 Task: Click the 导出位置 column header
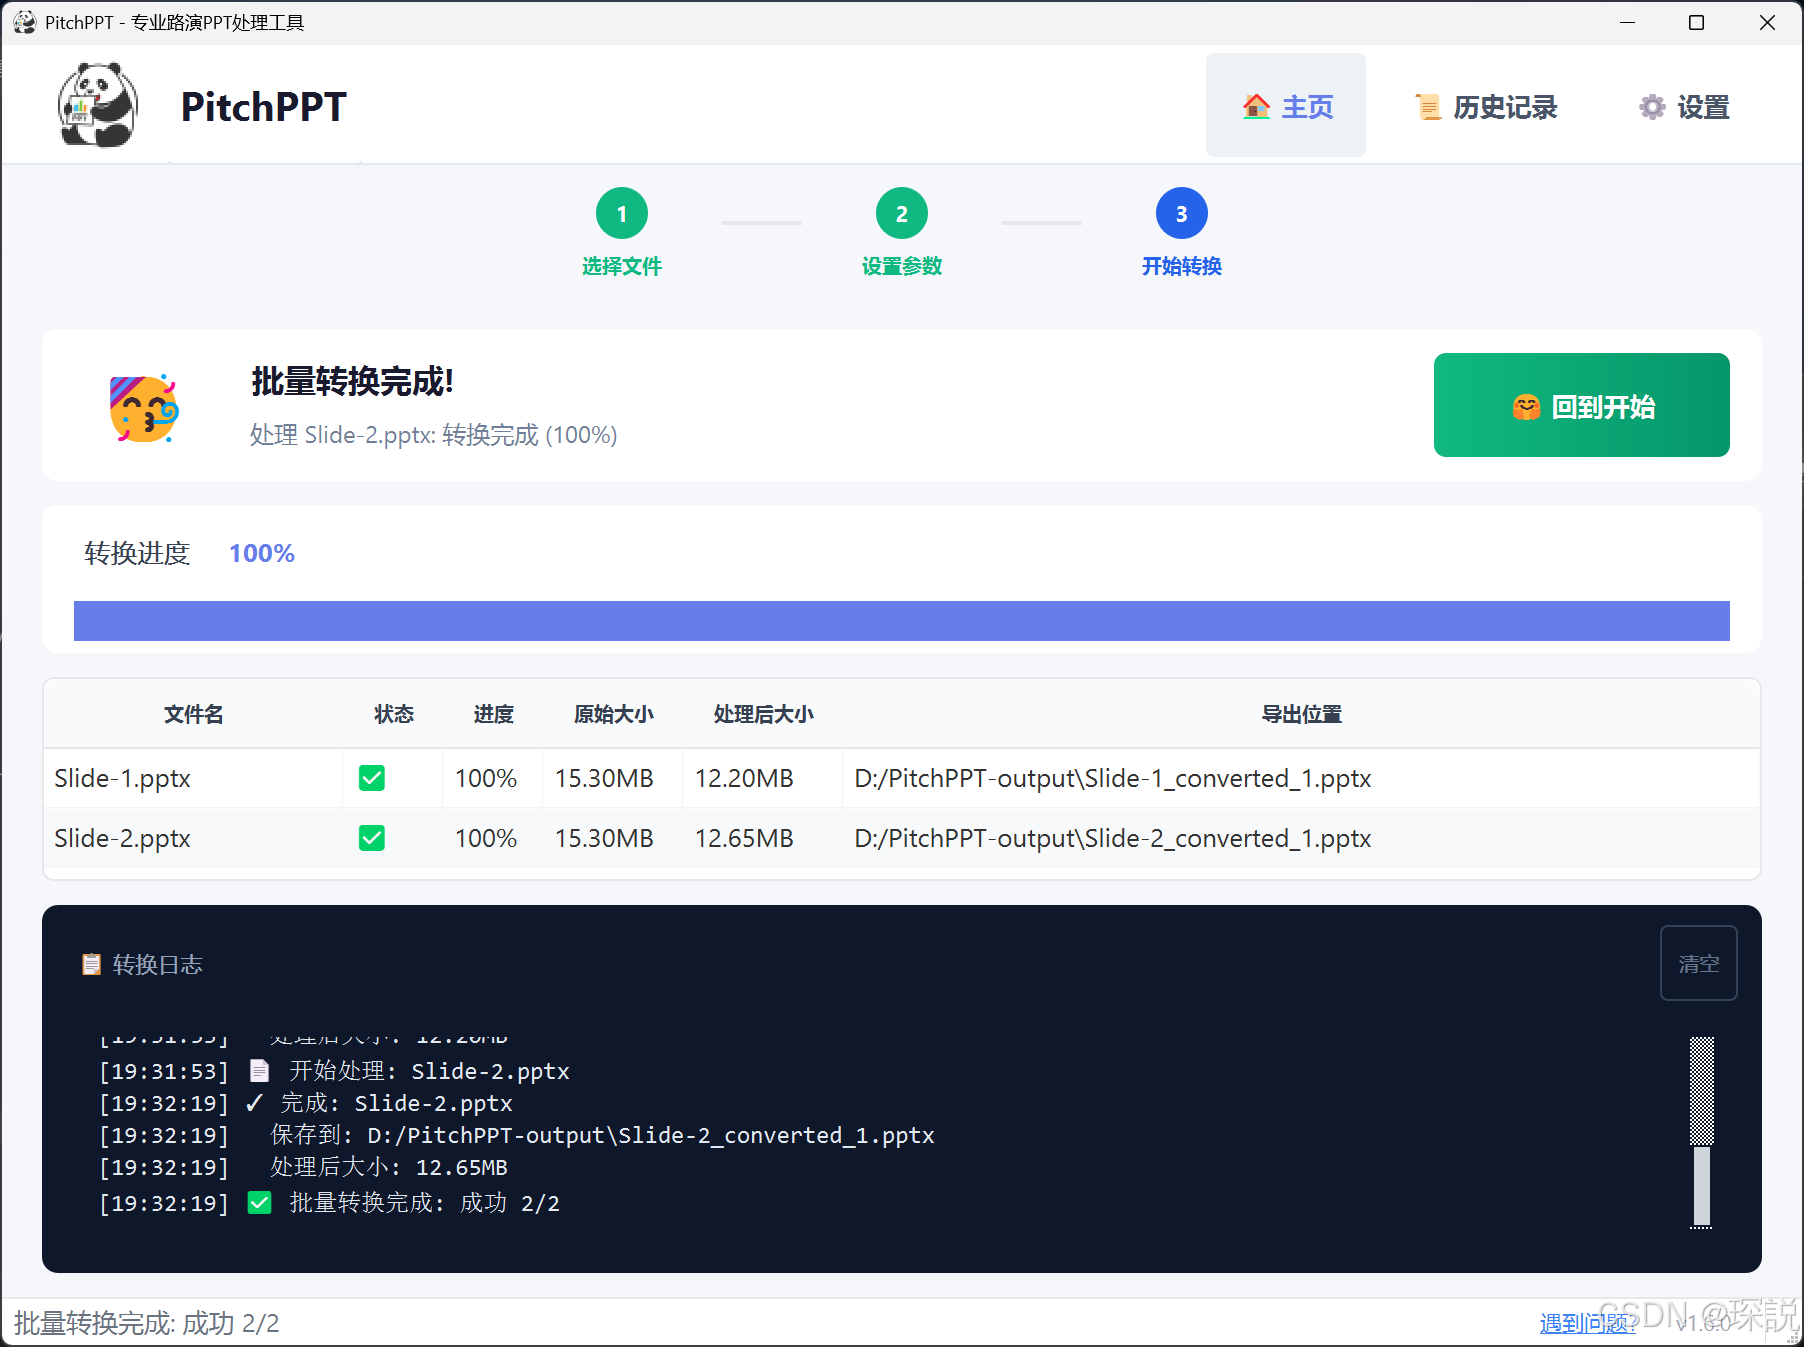(x=1301, y=714)
